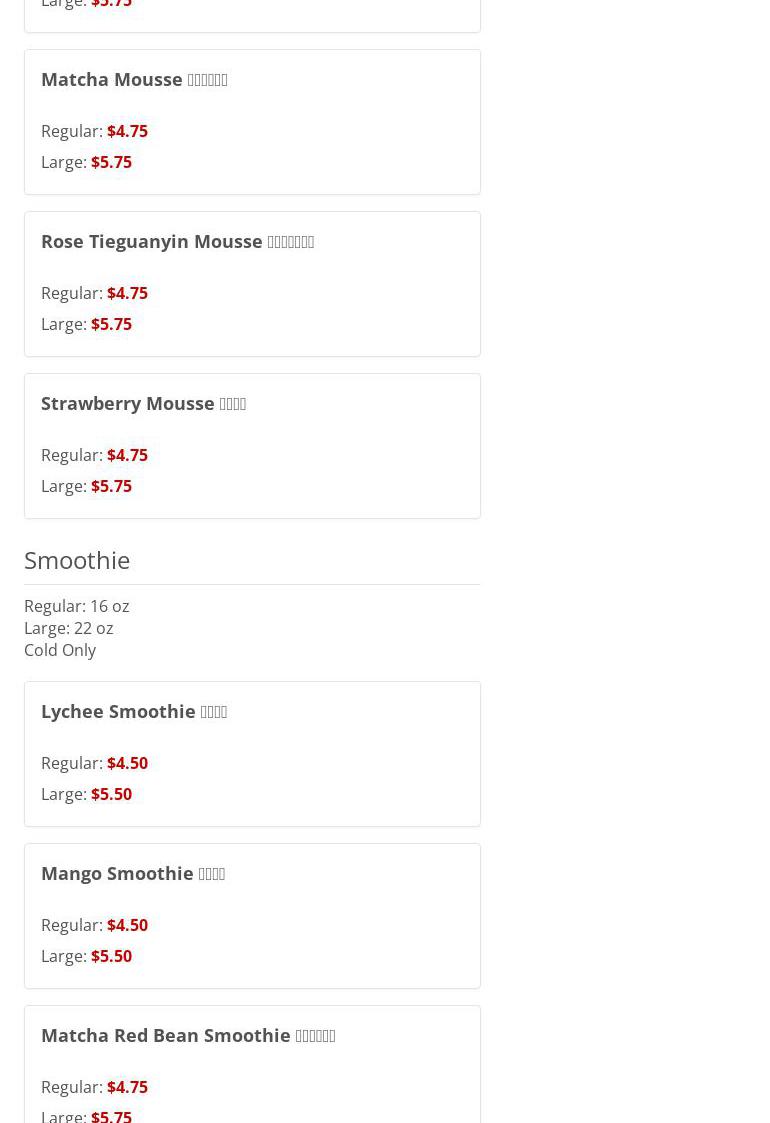Click the Smoothie section heading

(77, 560)
